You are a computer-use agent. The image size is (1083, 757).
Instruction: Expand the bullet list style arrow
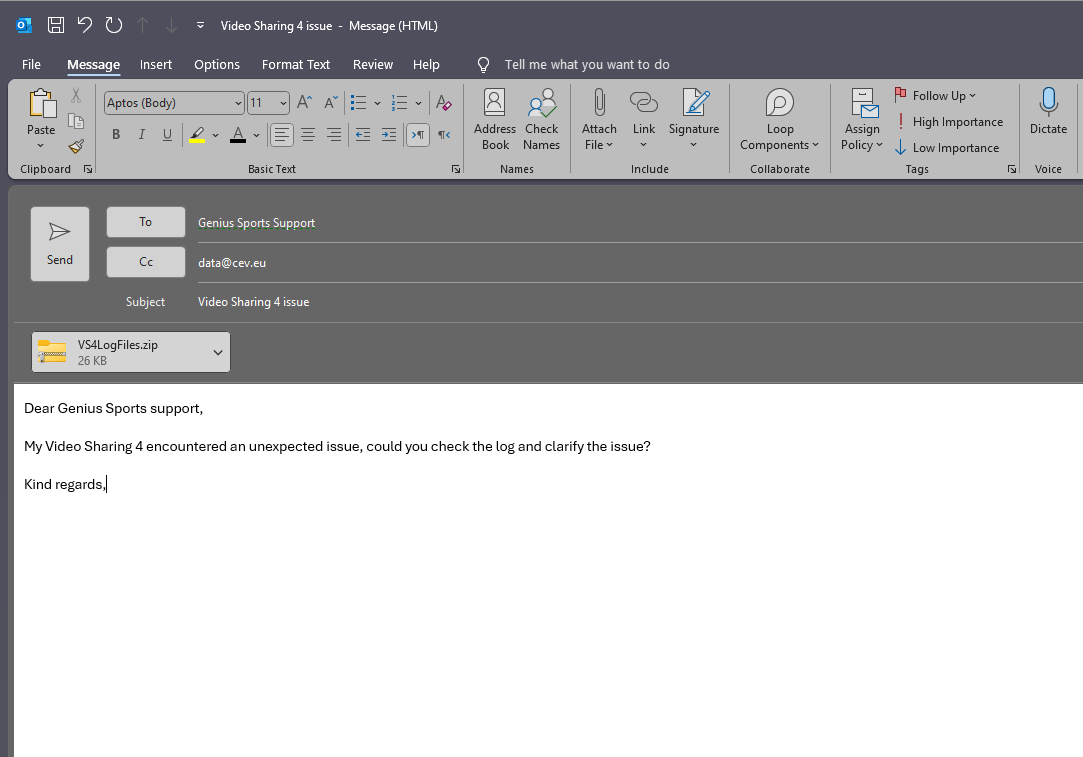point(377,104)
